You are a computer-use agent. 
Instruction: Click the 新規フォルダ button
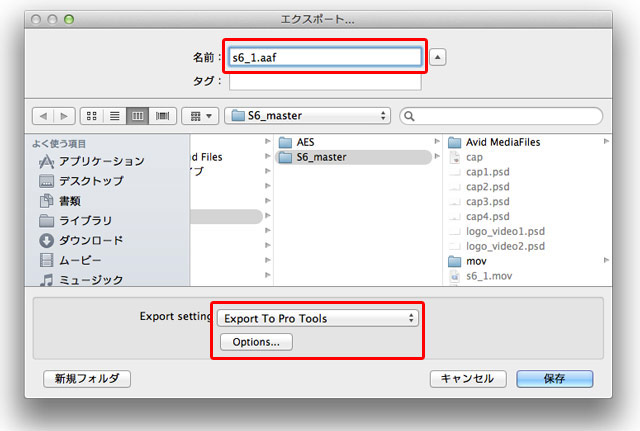[x=87, y=379]
